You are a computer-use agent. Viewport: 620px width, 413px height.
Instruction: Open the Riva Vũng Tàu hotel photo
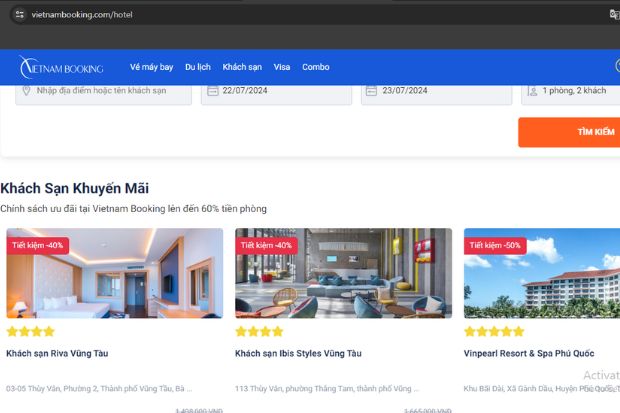tap(115, 273)
